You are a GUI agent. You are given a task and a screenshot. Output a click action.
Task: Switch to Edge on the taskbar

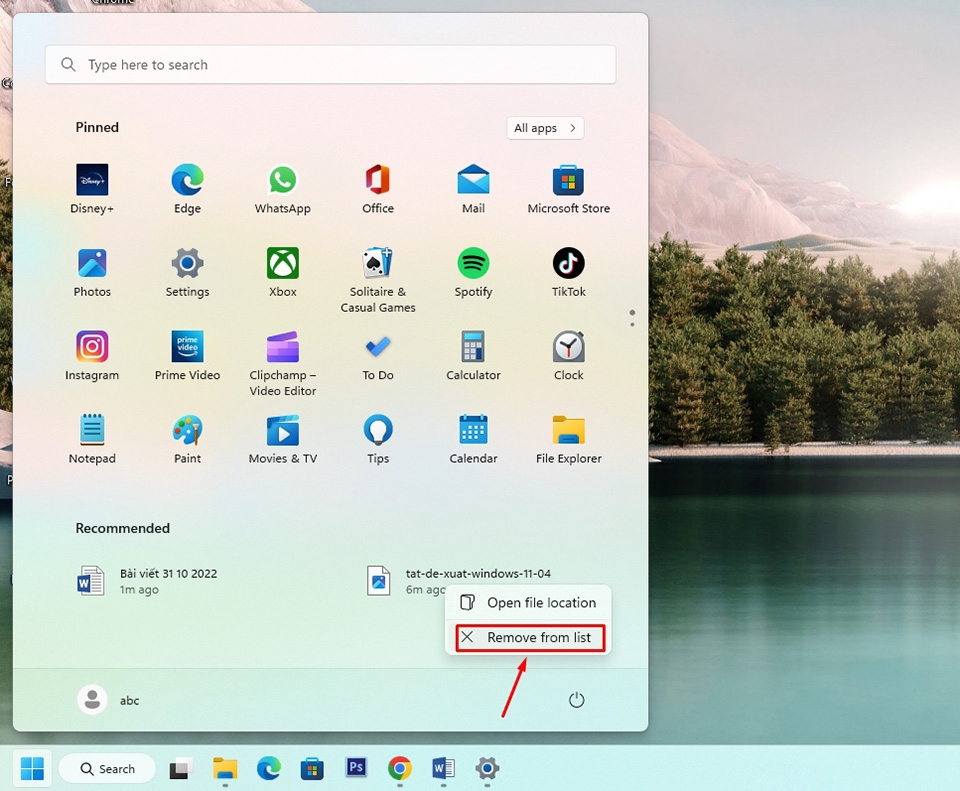[269, 768]
